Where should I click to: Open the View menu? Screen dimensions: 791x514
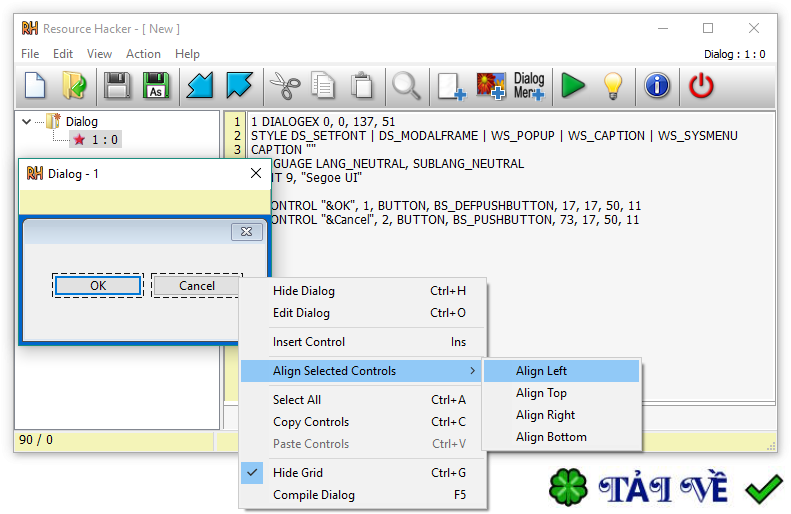click(x=99, y=54)
